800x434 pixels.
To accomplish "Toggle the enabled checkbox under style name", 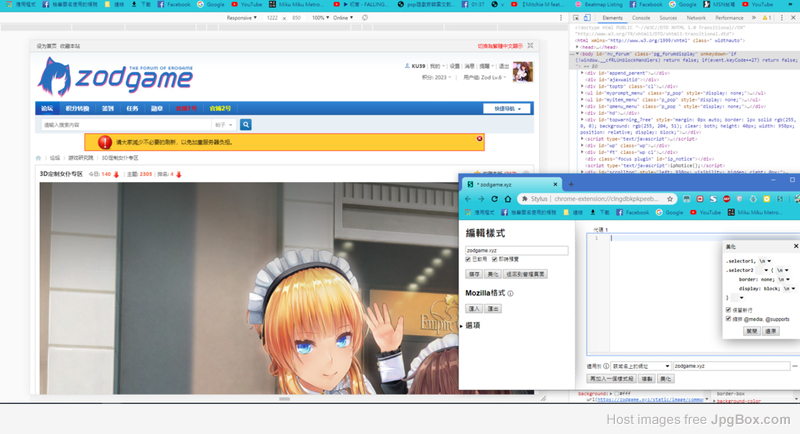I will point(468,260).
